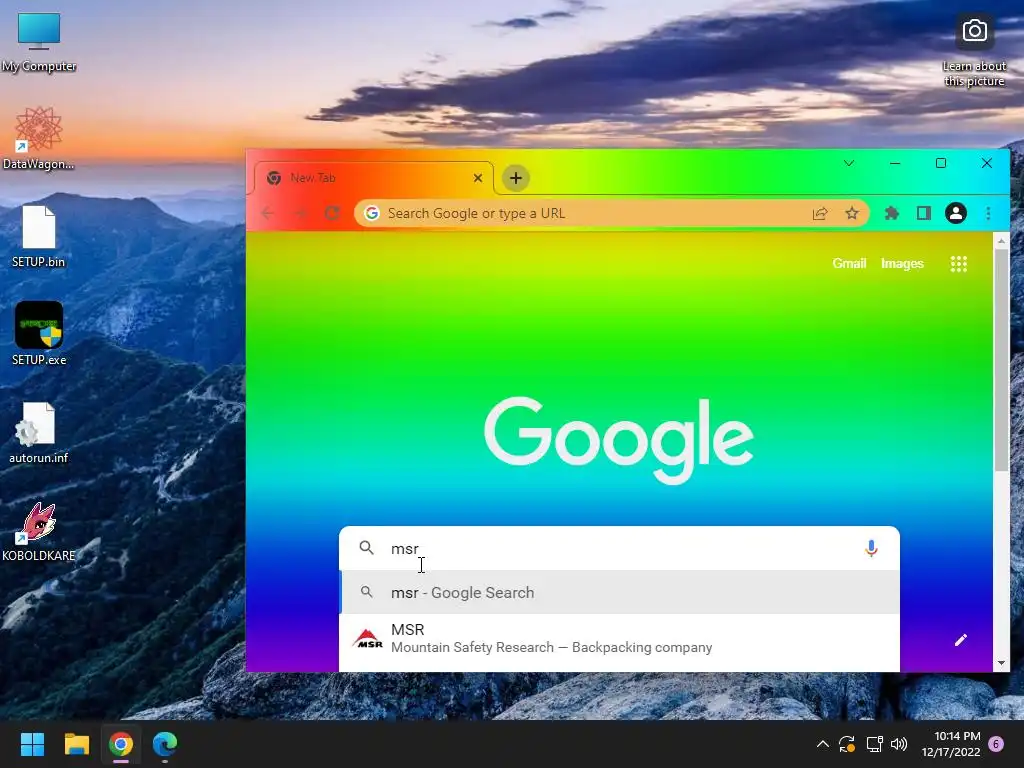Open volume control in tray
Image resolution: width=1024 pixels, height=768 pixels.
[x=899, y=744]
